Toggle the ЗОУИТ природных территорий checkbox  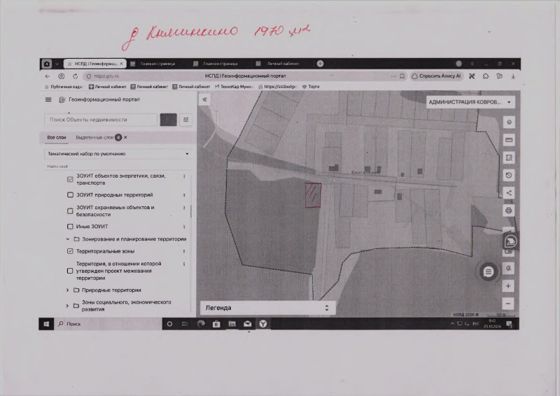pos(70,195)
